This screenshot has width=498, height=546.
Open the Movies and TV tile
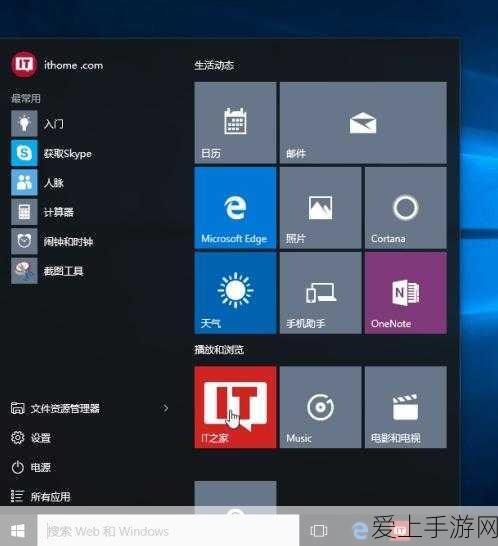pos(406,407)
